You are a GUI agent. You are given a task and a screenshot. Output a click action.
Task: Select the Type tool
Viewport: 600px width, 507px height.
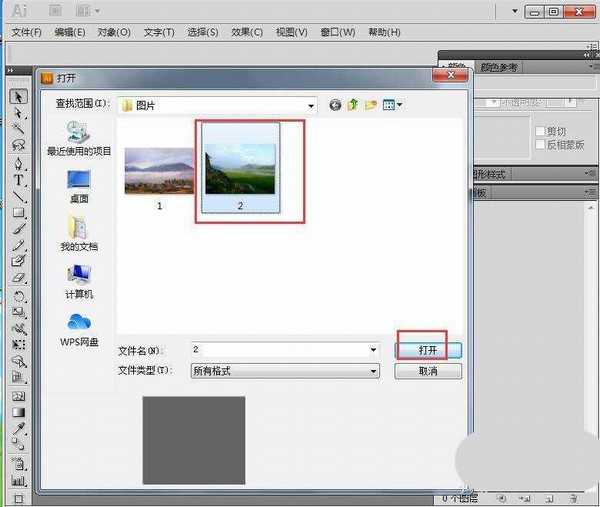[18, 180]
